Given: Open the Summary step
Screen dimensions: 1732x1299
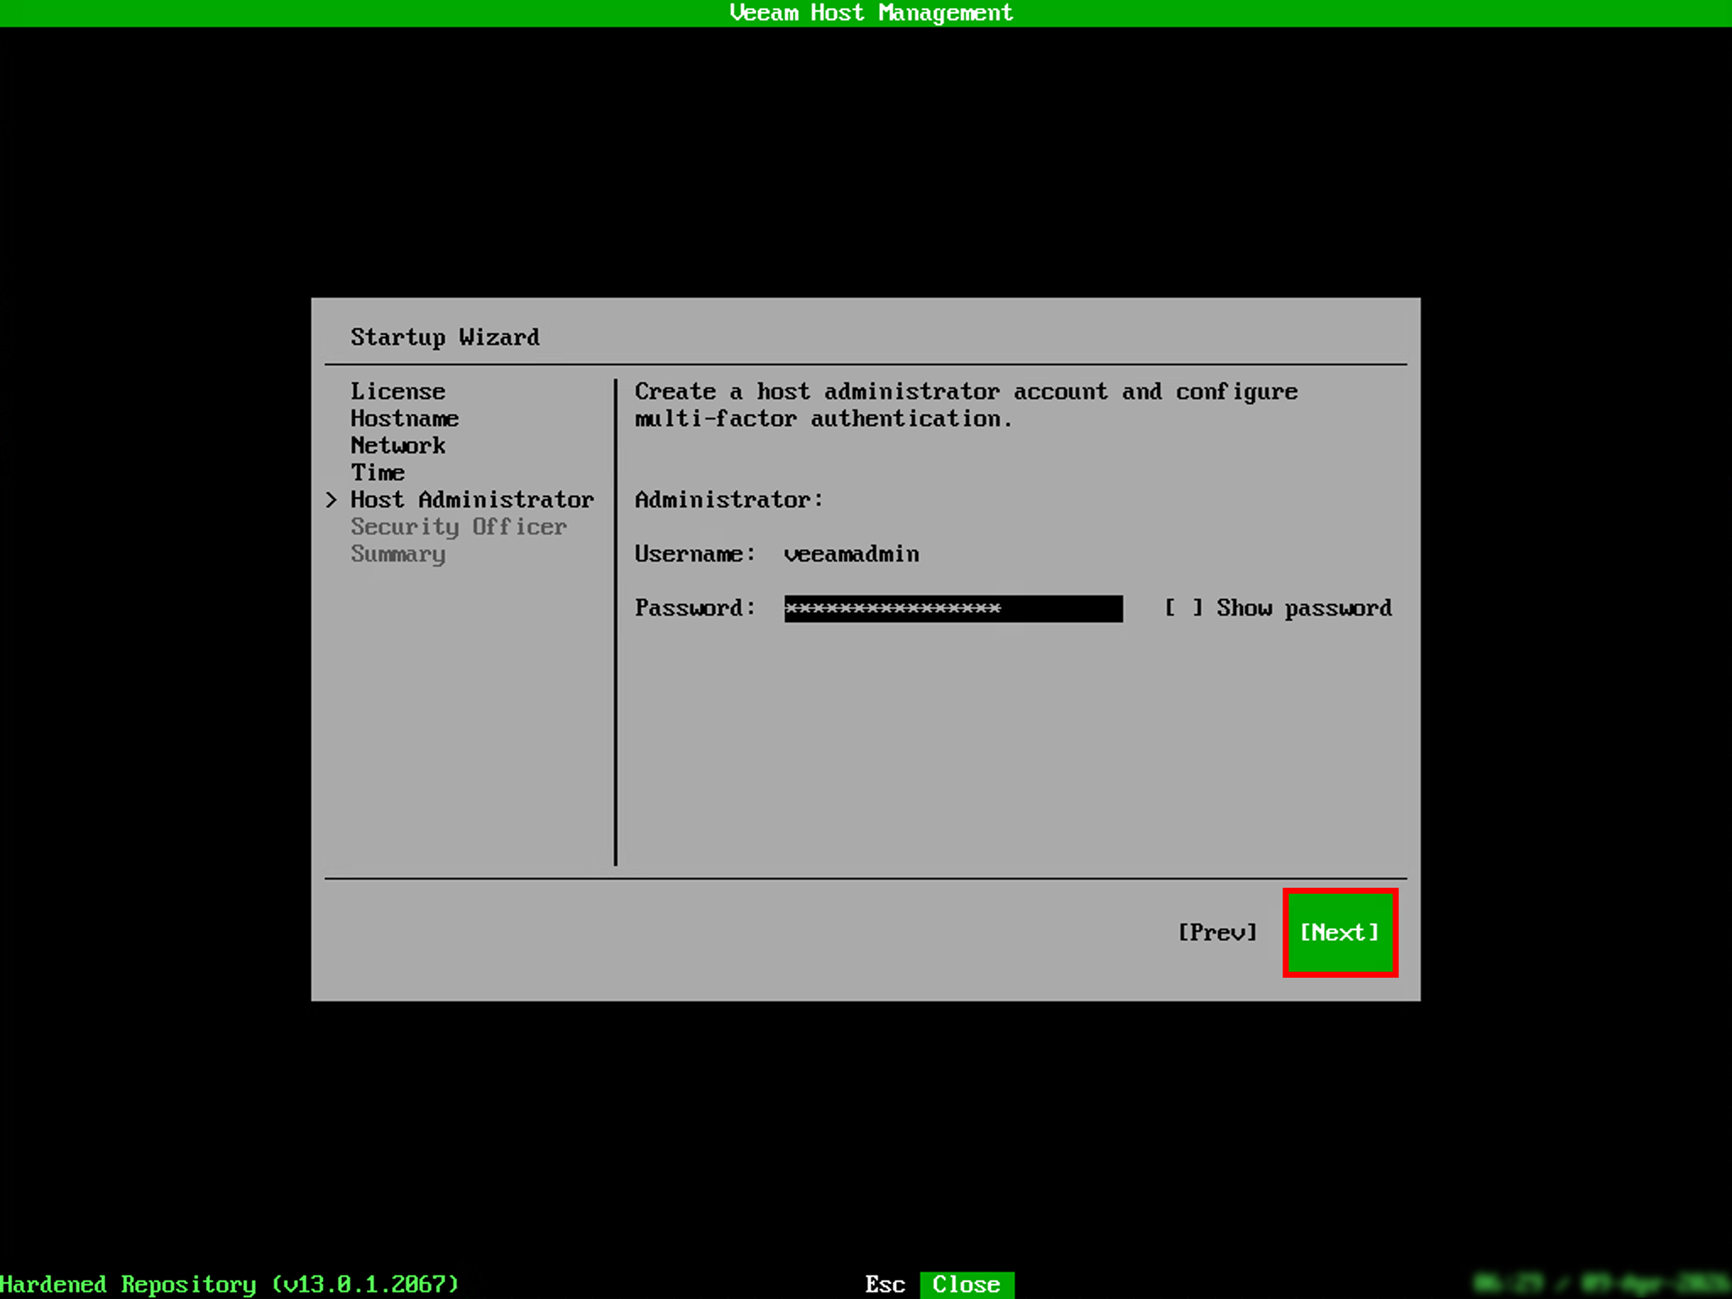Looking at the screenshot, I should pos(397,553).
